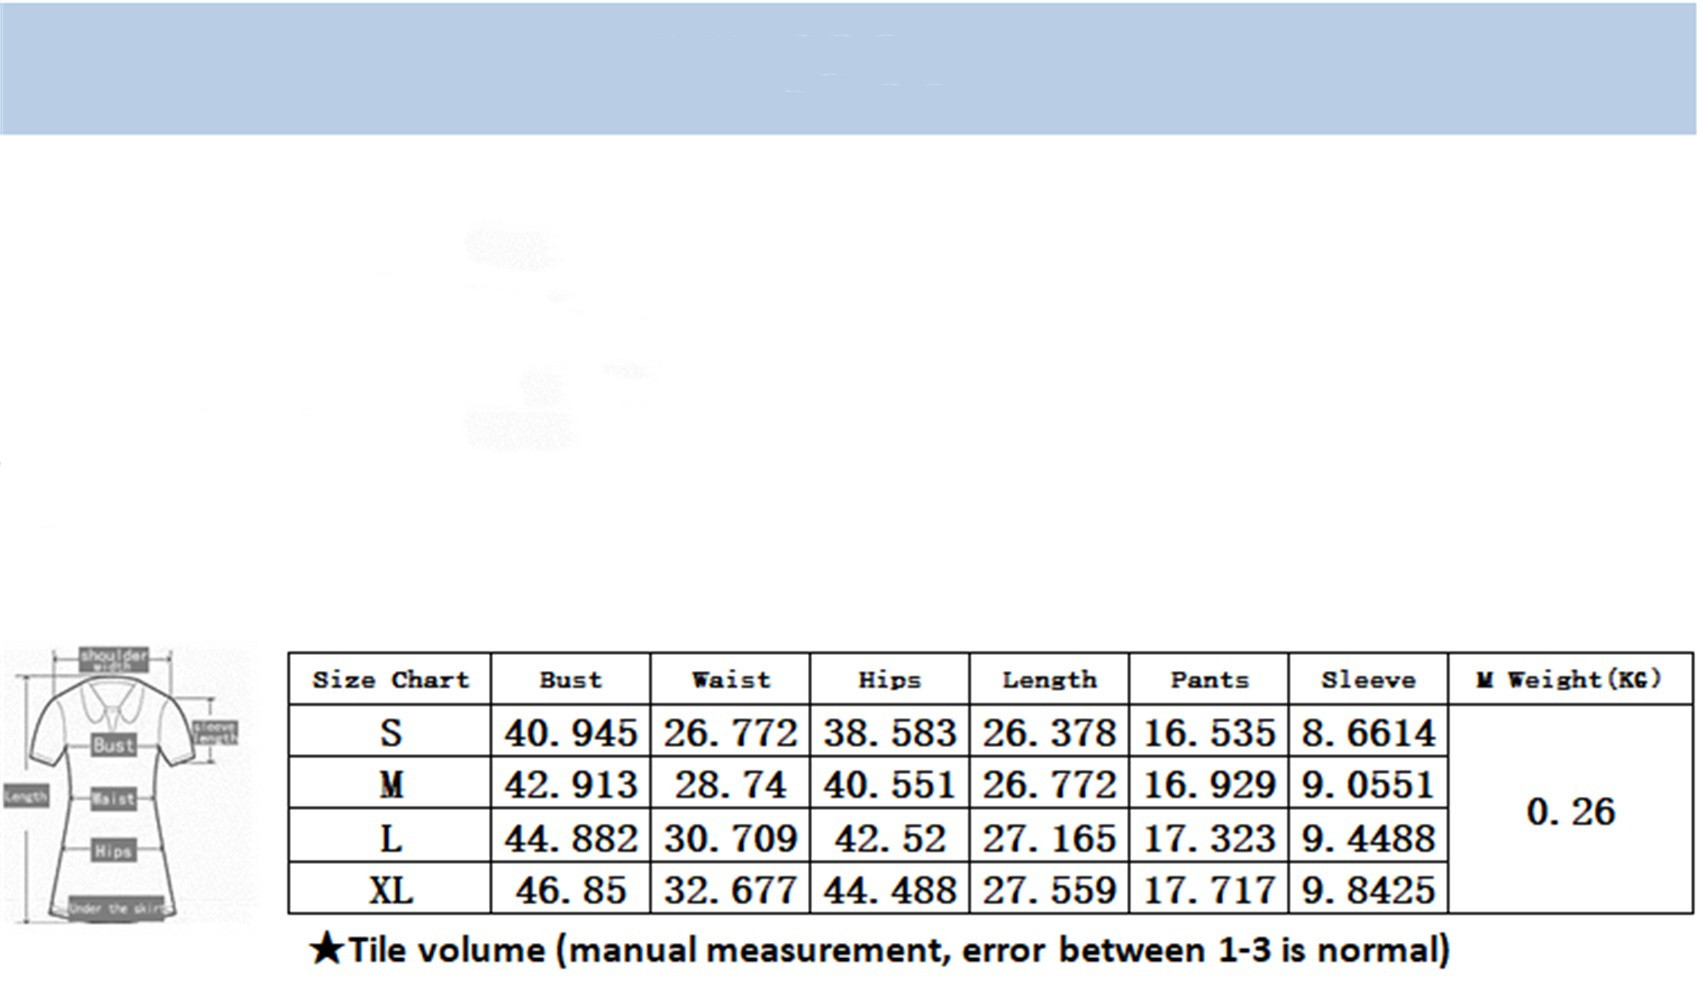The image size is (1701, 1000).
Task: Click the Length label beside the dress diagram
Action: coord(26,796)
